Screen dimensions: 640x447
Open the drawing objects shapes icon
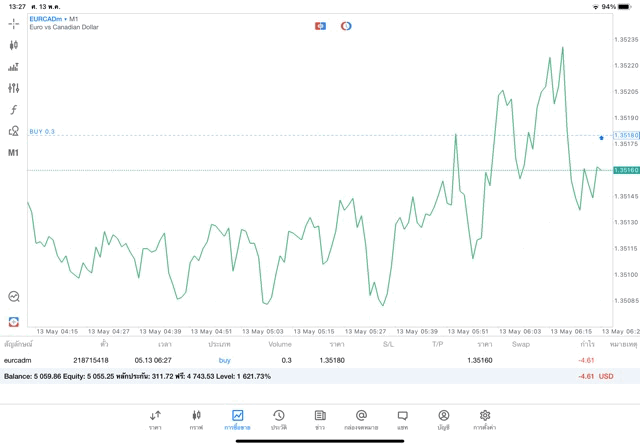tap(14, 131)
